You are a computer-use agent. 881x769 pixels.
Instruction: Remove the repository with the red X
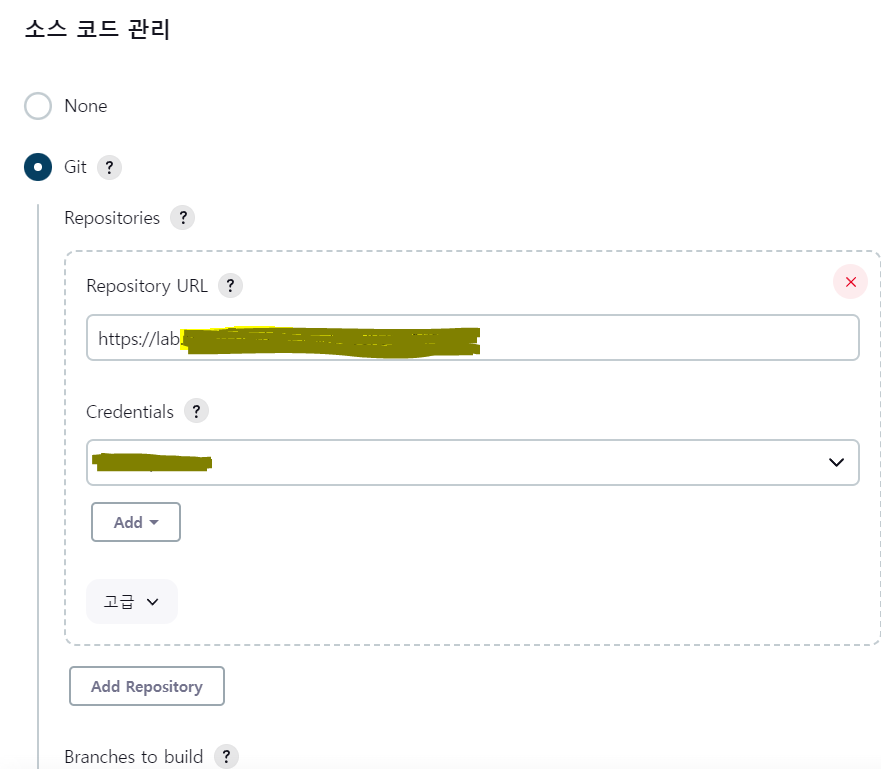pos(851,282)
